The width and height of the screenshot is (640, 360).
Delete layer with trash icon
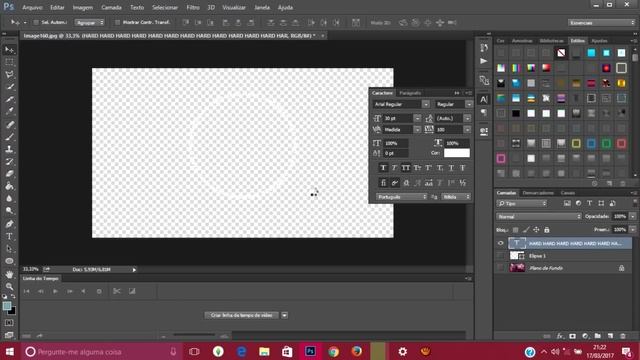coord(623,336)
